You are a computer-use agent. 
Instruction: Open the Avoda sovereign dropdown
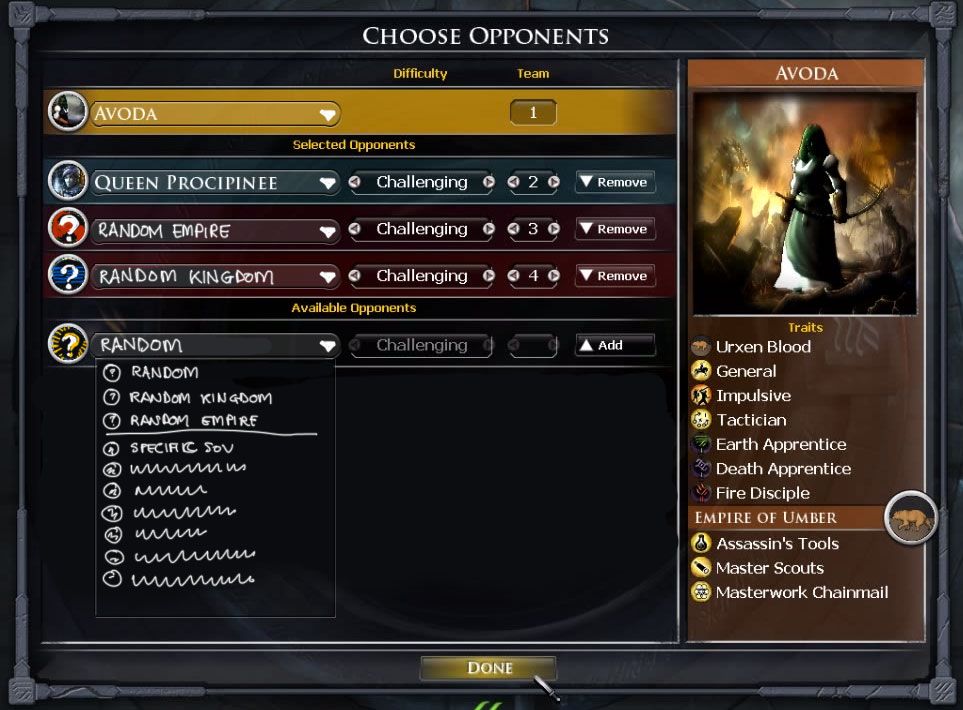[x=327, y=115]
